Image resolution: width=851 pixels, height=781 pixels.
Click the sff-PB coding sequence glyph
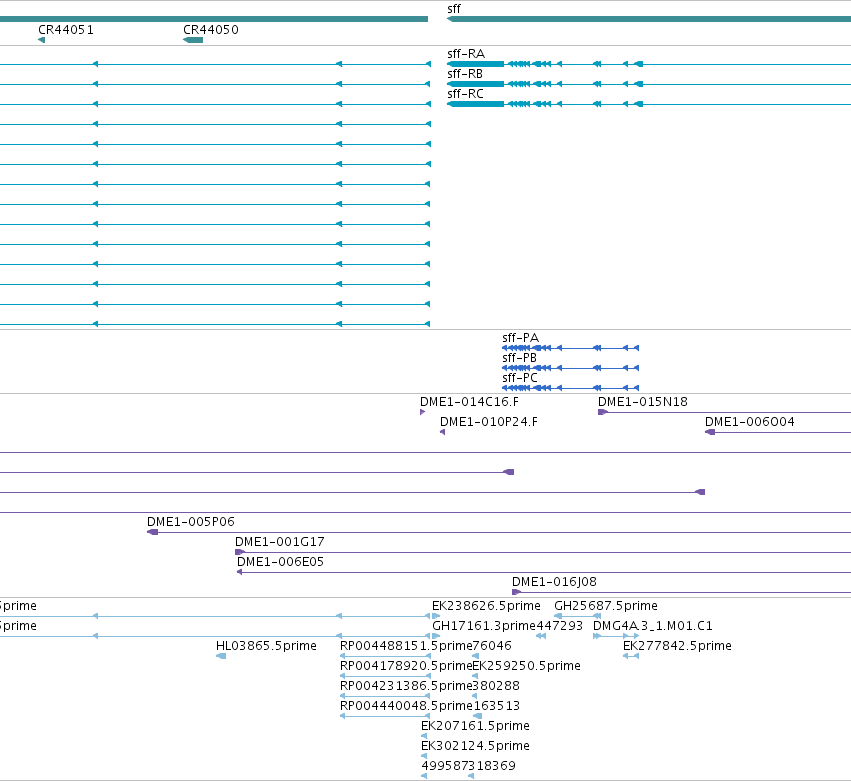(x=570, y=368)
